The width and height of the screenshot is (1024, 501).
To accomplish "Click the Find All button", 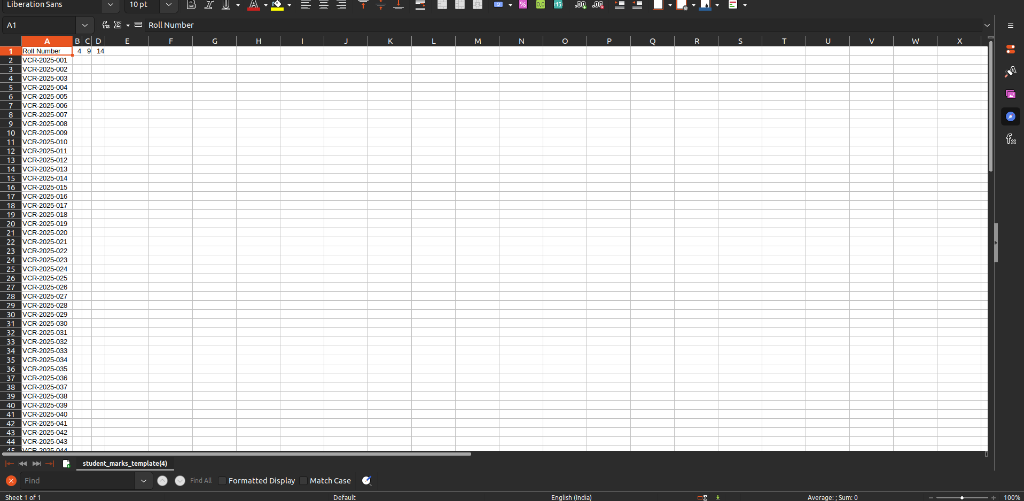I will 200,481.
